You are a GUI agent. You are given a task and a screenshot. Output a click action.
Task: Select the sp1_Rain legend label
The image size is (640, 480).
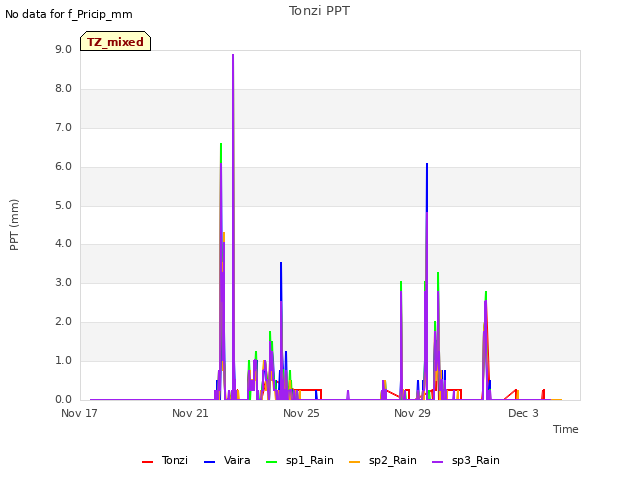coord(310,460)
